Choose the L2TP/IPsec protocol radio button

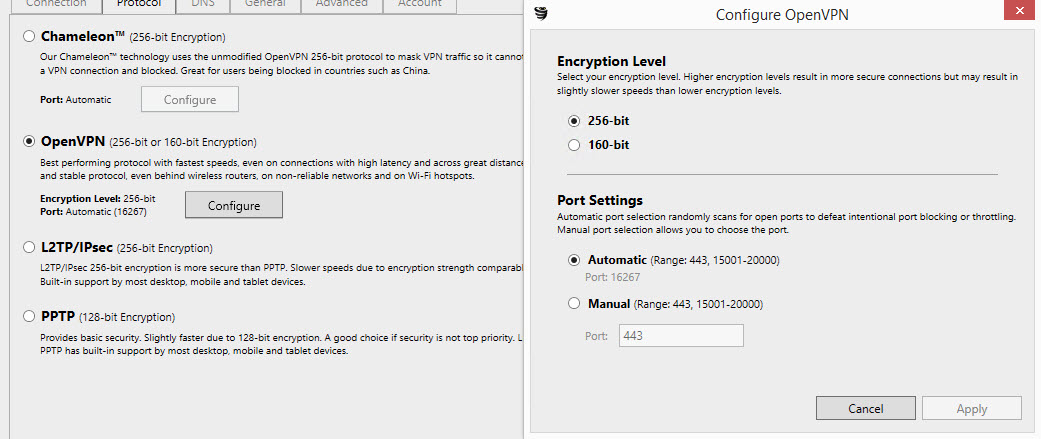[29, 248]
